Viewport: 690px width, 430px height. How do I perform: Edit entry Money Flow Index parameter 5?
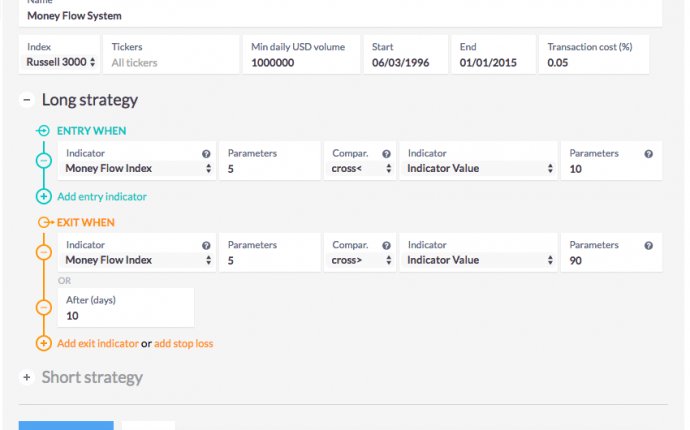(270, 161)
